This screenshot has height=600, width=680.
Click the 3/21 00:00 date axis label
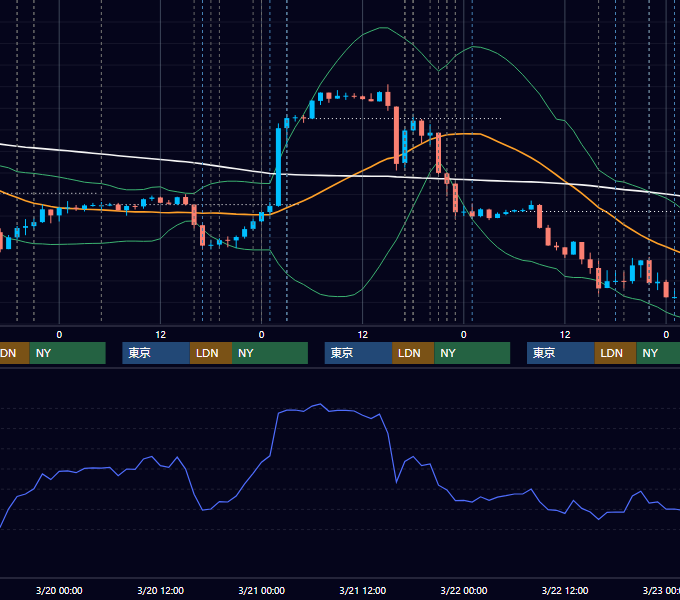coord(262,590)
